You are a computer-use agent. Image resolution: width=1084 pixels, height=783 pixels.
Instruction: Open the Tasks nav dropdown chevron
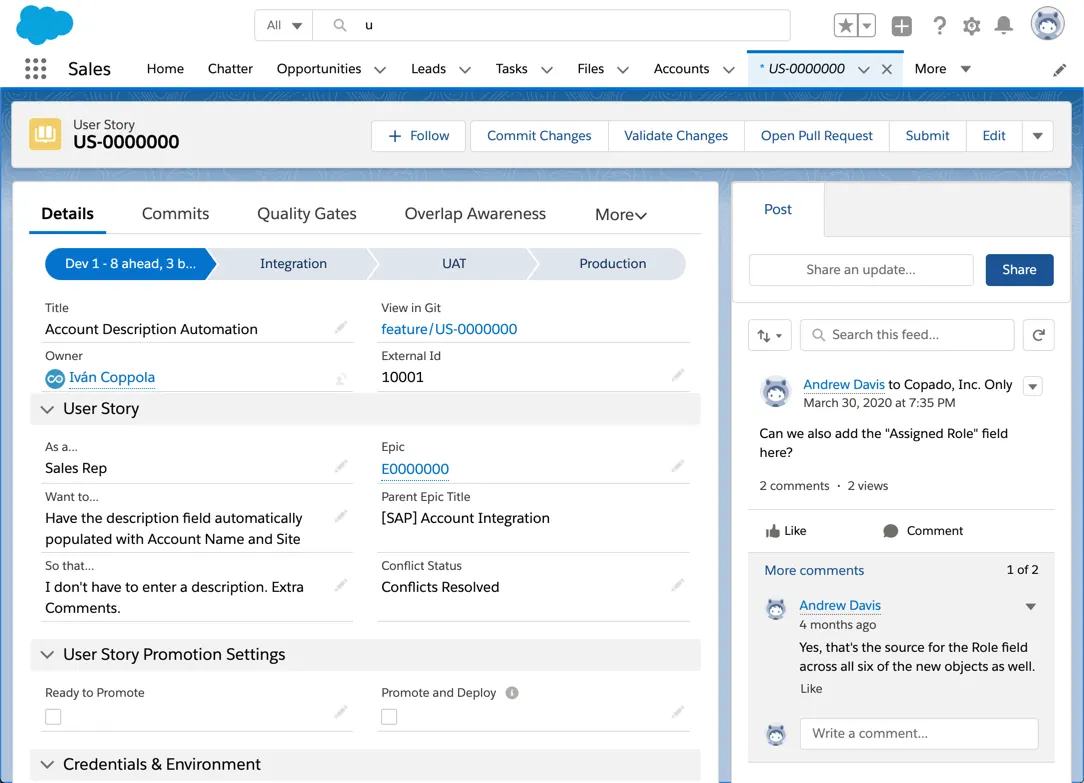point(547,70)
